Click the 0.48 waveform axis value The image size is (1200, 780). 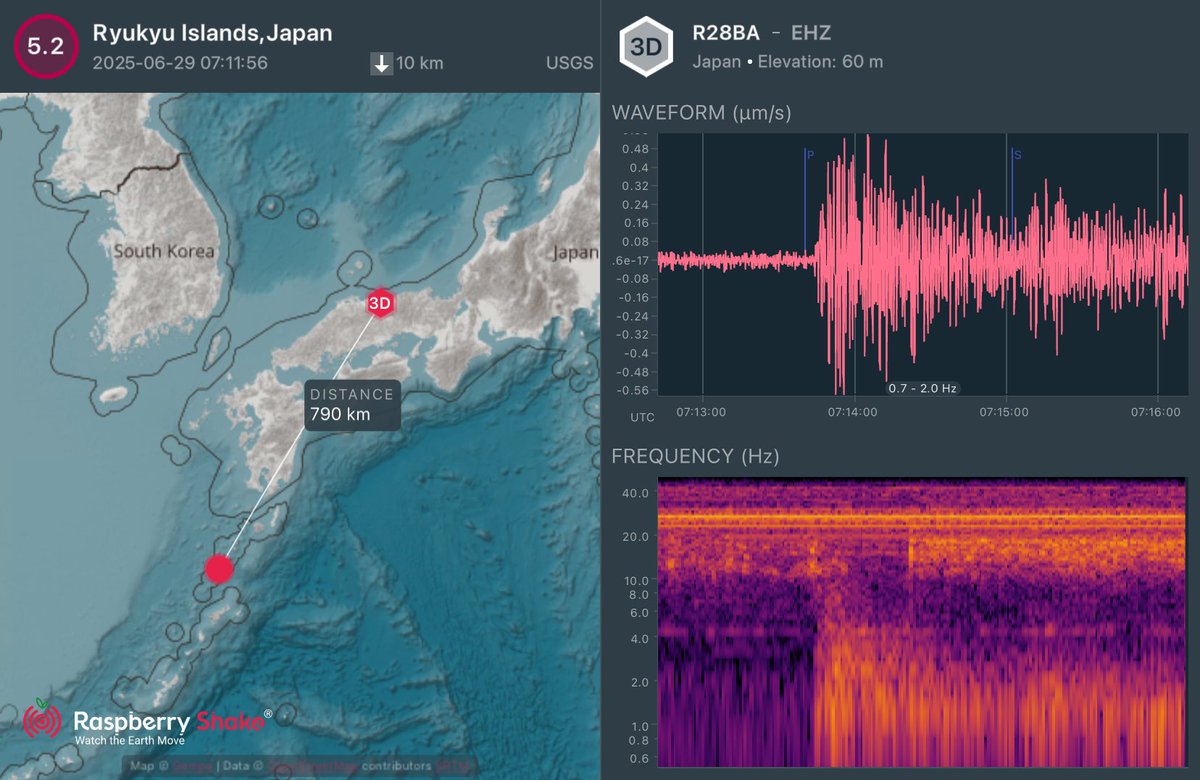pos(636,150)
